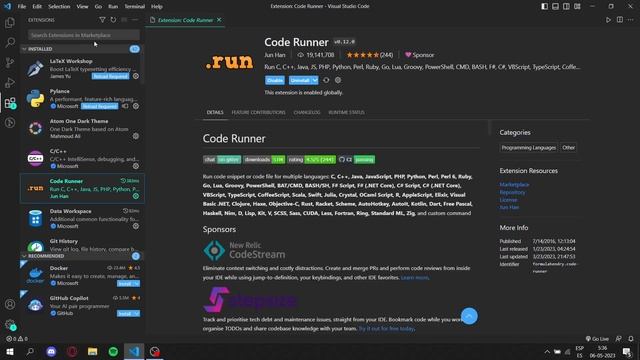This screenshot has width=640, height=360.
Task: Click the feedback icon in status bar
Action: tap(619, 339)
